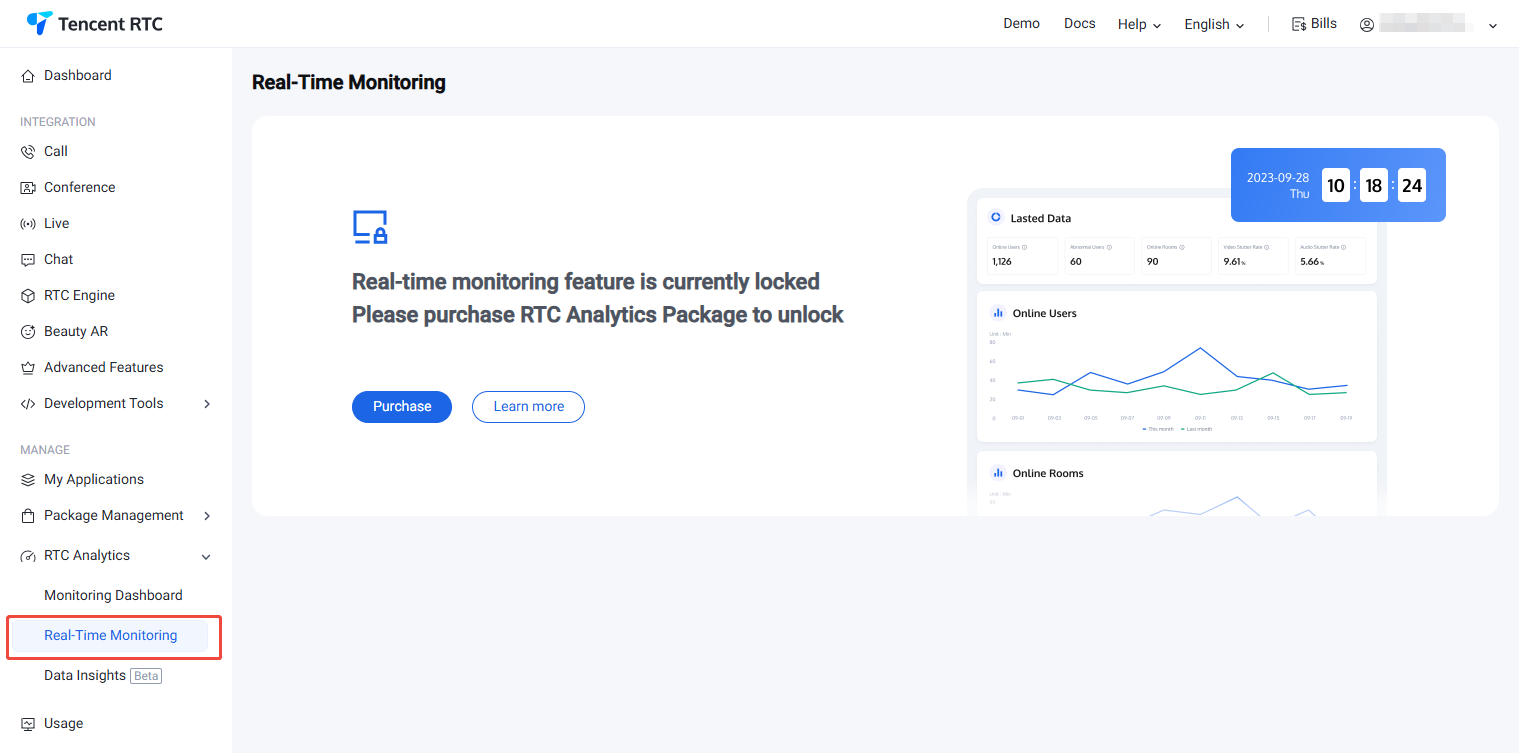Click the seconds digit box showing 24

click(x=1412, y=186)
